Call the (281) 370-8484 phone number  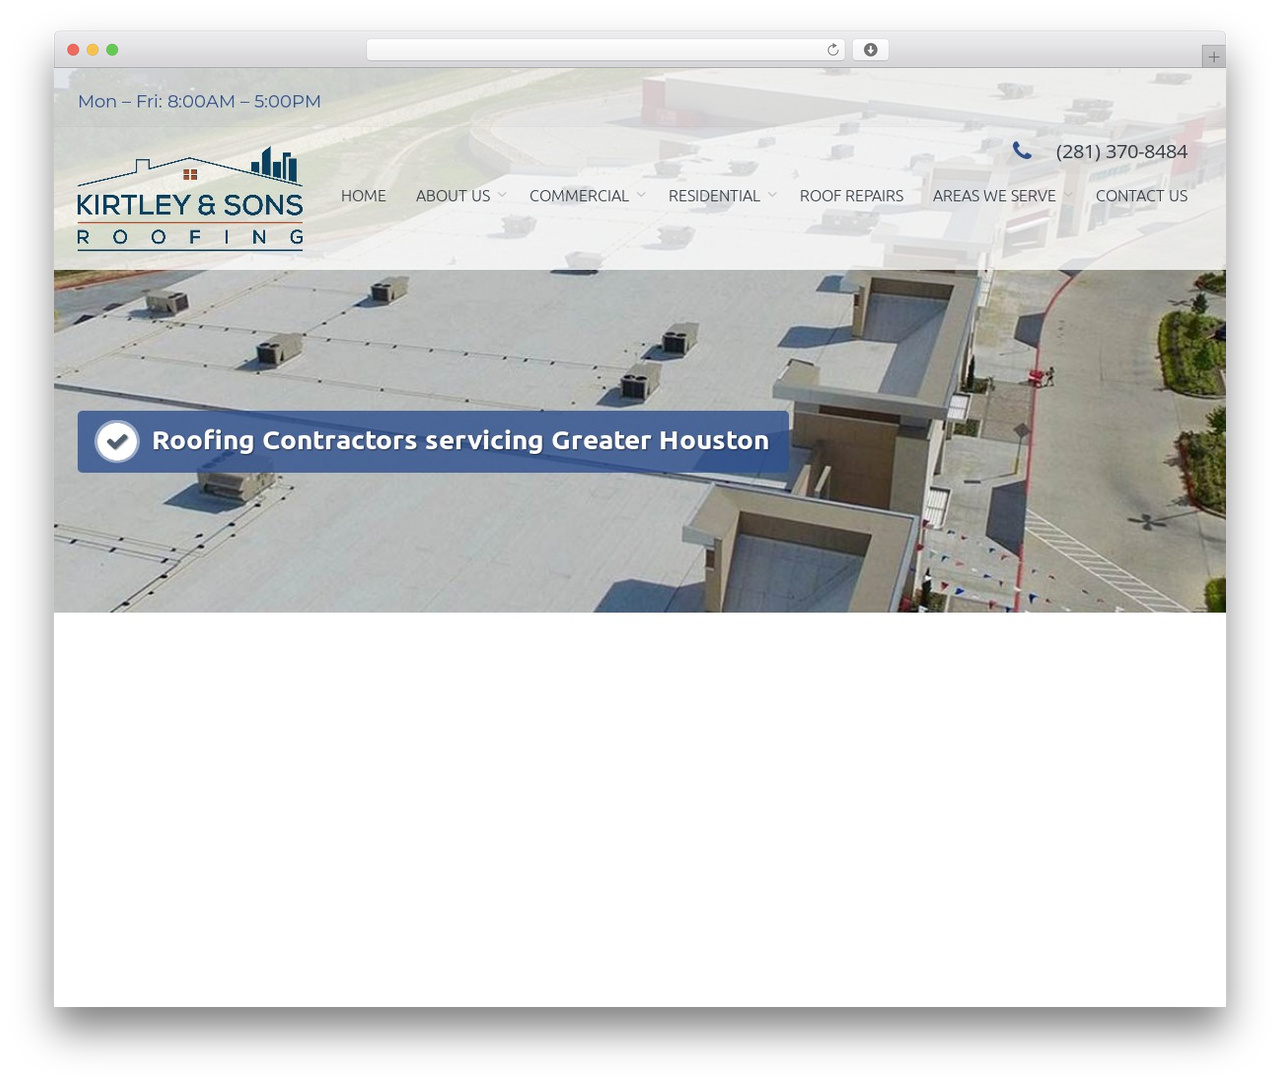tap(1121, 152)
